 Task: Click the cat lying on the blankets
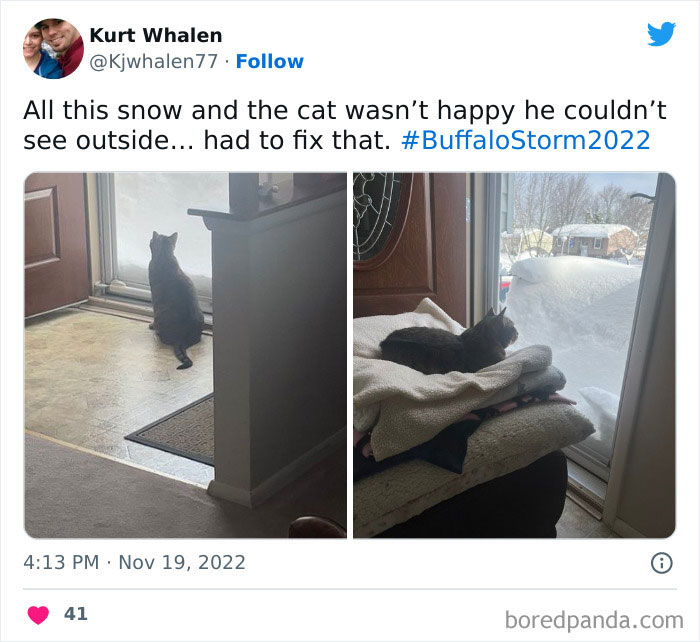(x=449, y=343)
